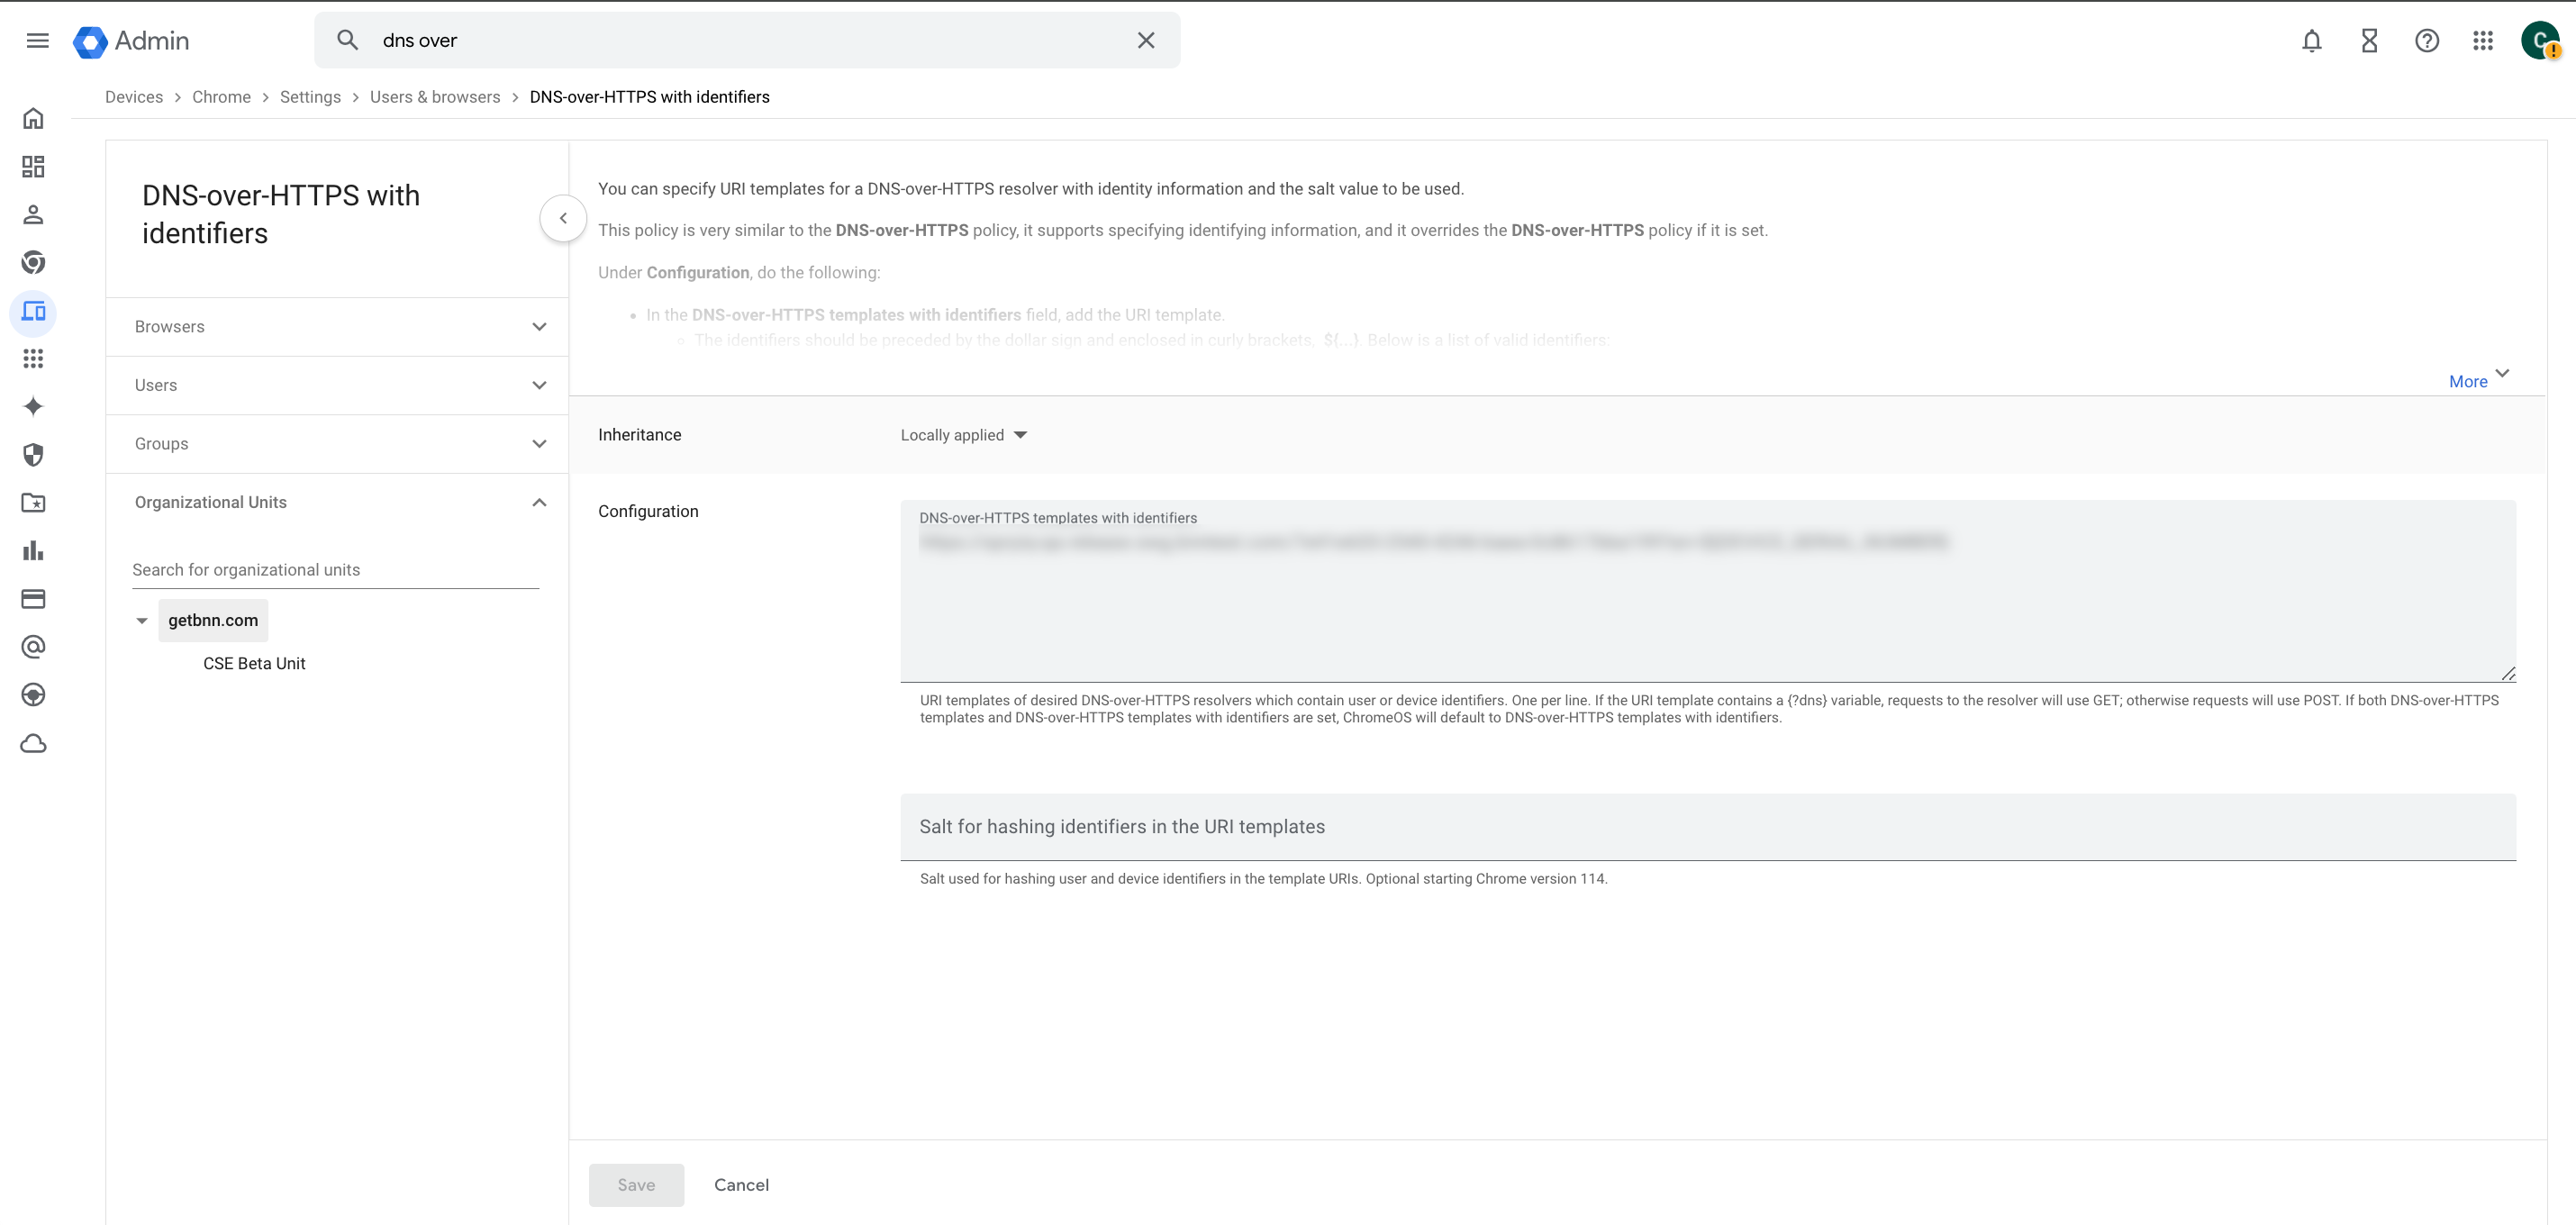Expand the Browsers section
Viewport: 2576px width, 1225px height.
click(x=336, y=327)
